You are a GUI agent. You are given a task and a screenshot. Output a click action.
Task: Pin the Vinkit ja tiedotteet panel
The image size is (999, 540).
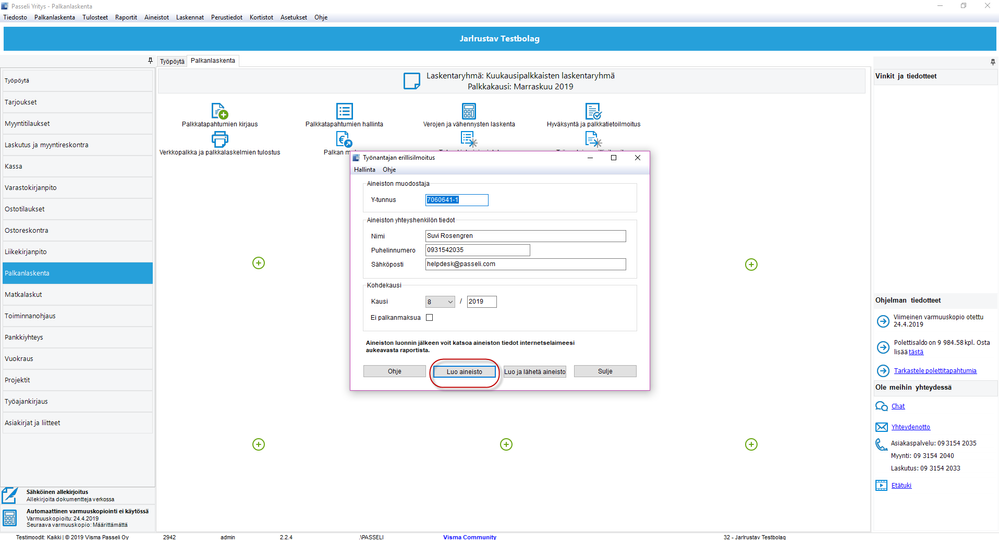[993, 62]
